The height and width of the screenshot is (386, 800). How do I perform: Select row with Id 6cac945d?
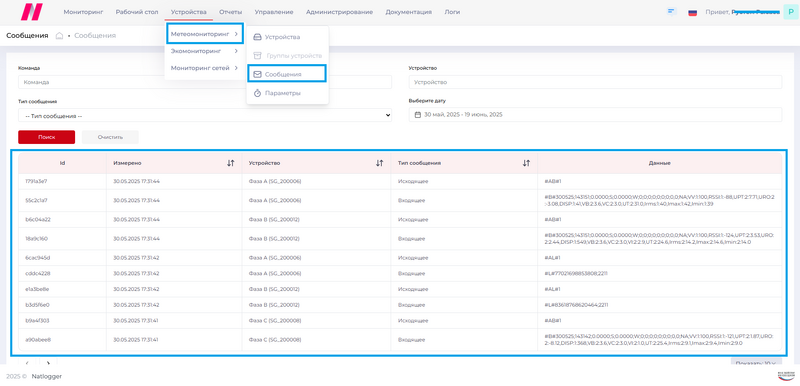click(400, 258)
